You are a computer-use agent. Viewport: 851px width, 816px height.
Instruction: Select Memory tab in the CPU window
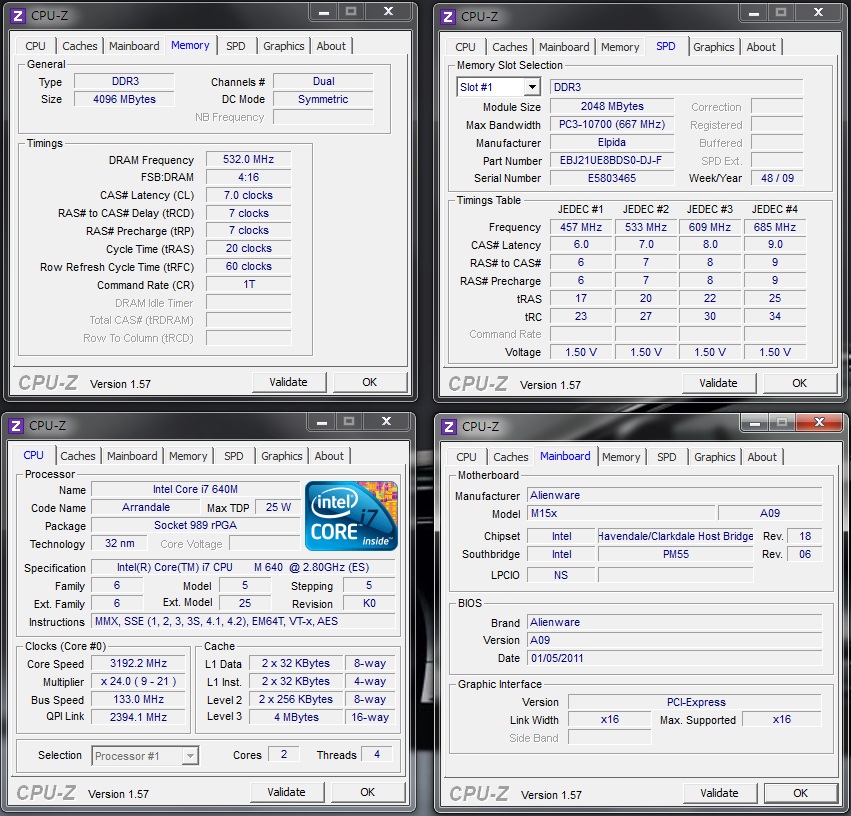pos(188,456)
